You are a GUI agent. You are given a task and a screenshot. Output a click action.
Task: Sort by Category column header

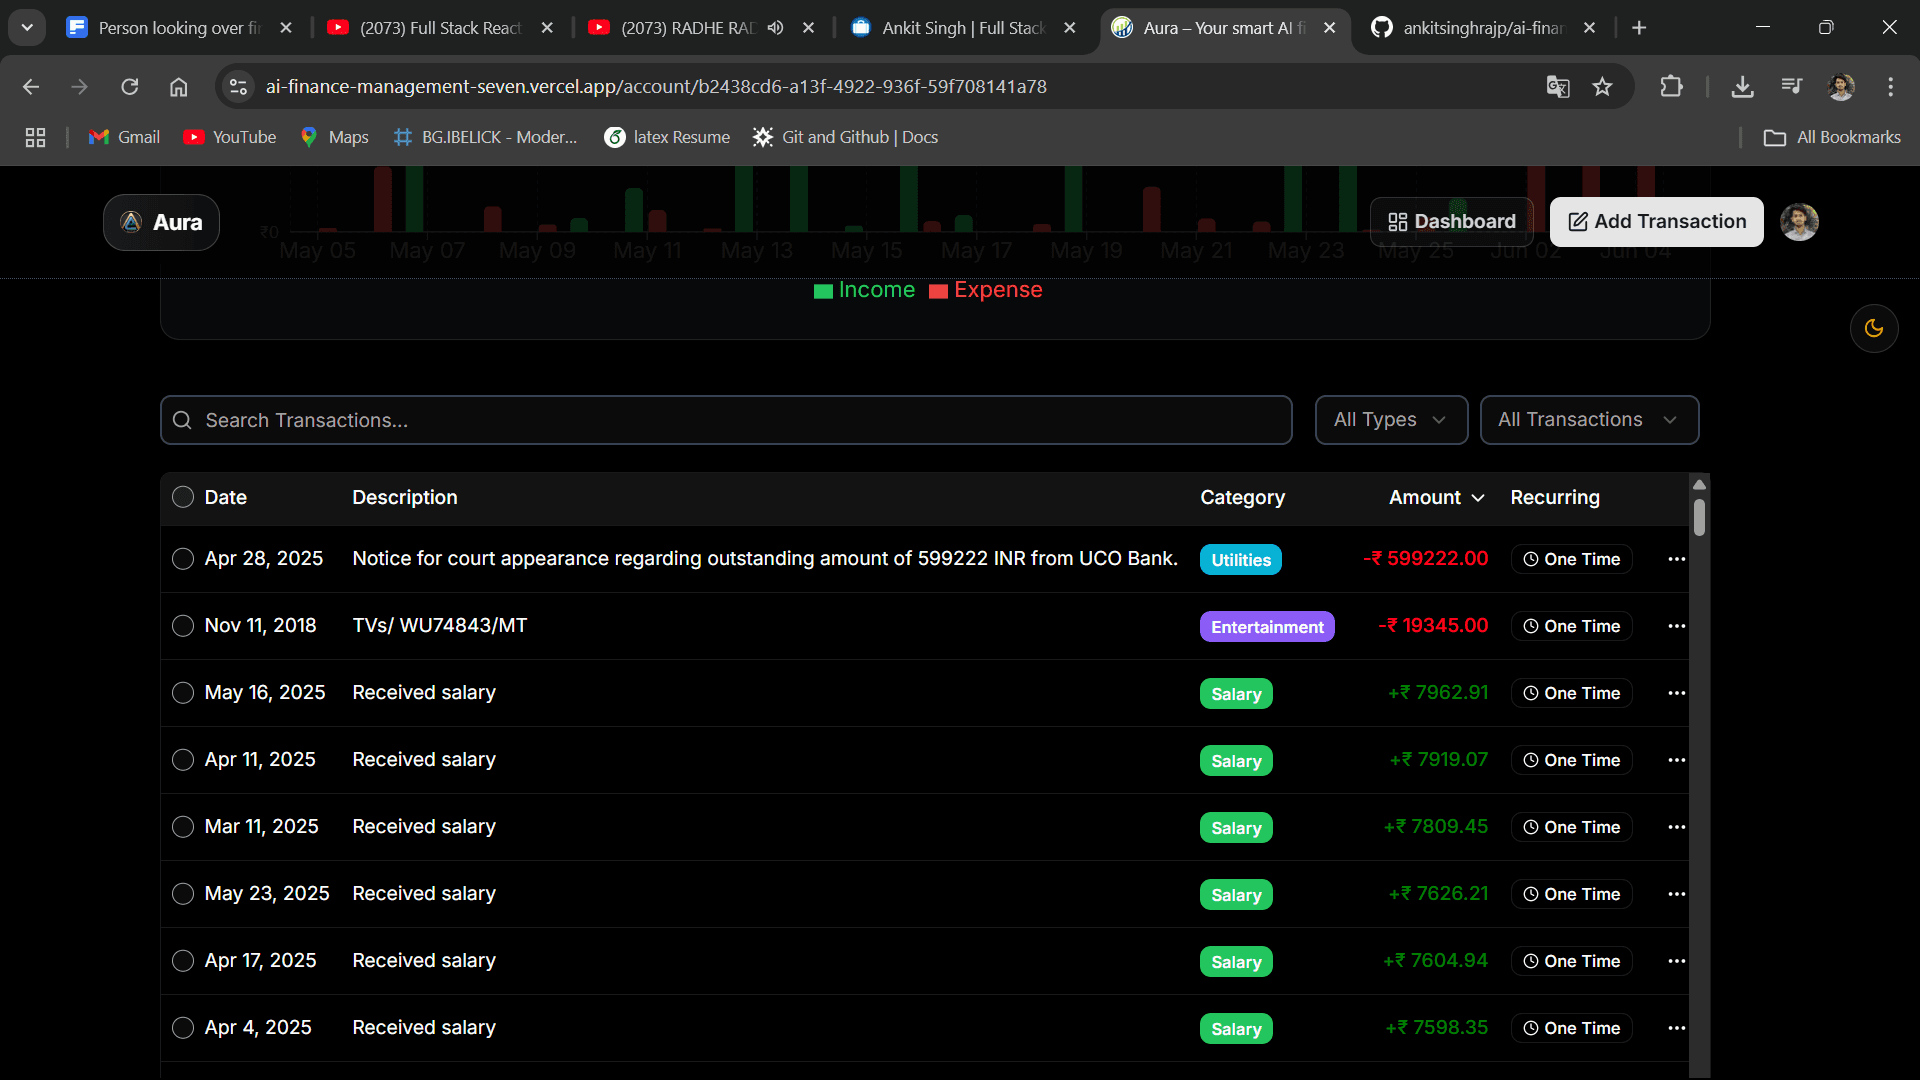pos(1242,497)
